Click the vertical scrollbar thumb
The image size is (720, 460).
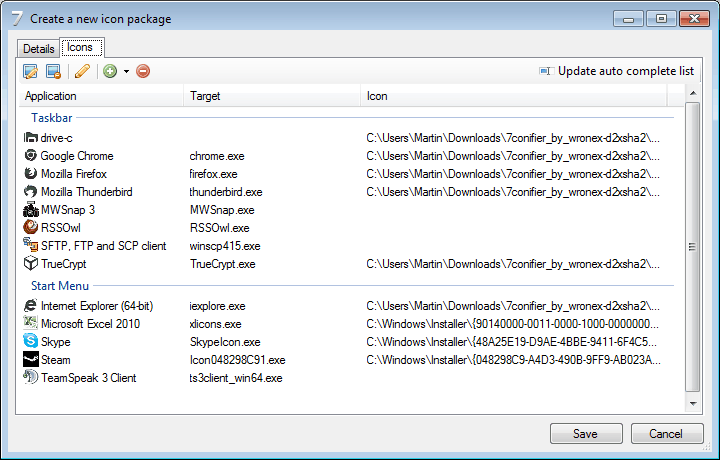point(692,247)
